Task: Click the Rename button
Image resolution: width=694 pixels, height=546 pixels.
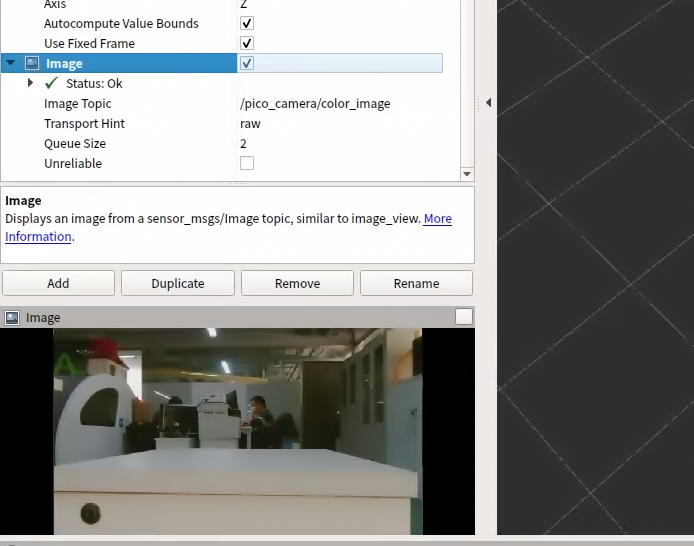Action: coord(416,283)
